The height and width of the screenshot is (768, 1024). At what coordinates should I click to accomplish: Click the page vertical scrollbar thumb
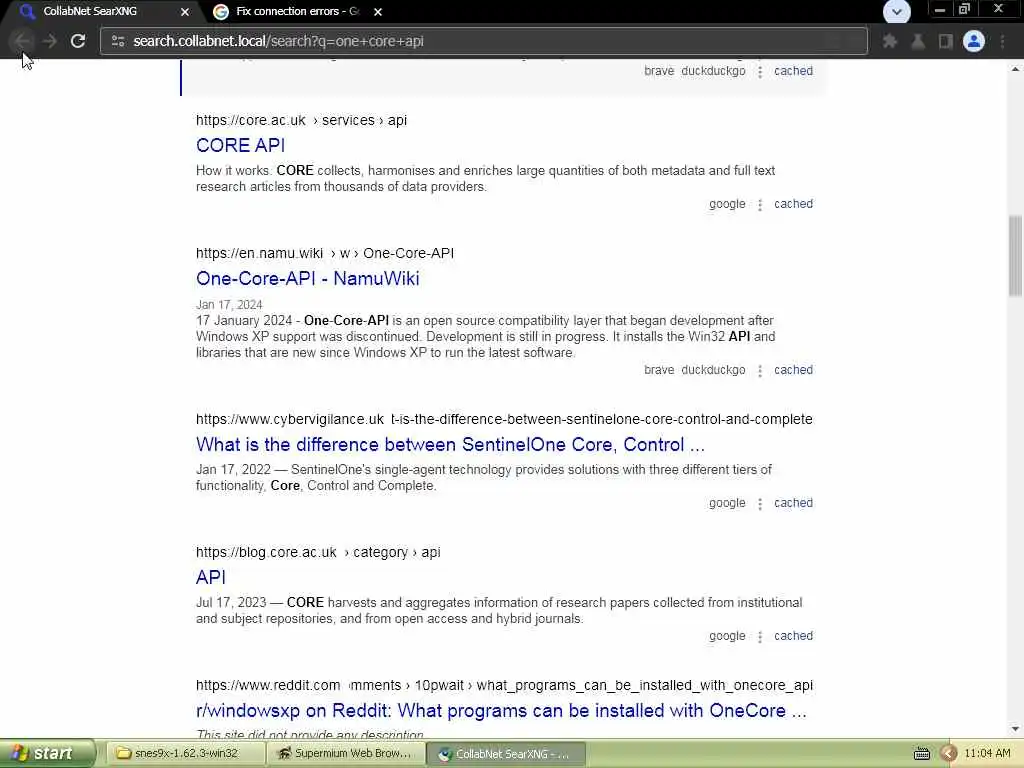(x=1015, y=255)
